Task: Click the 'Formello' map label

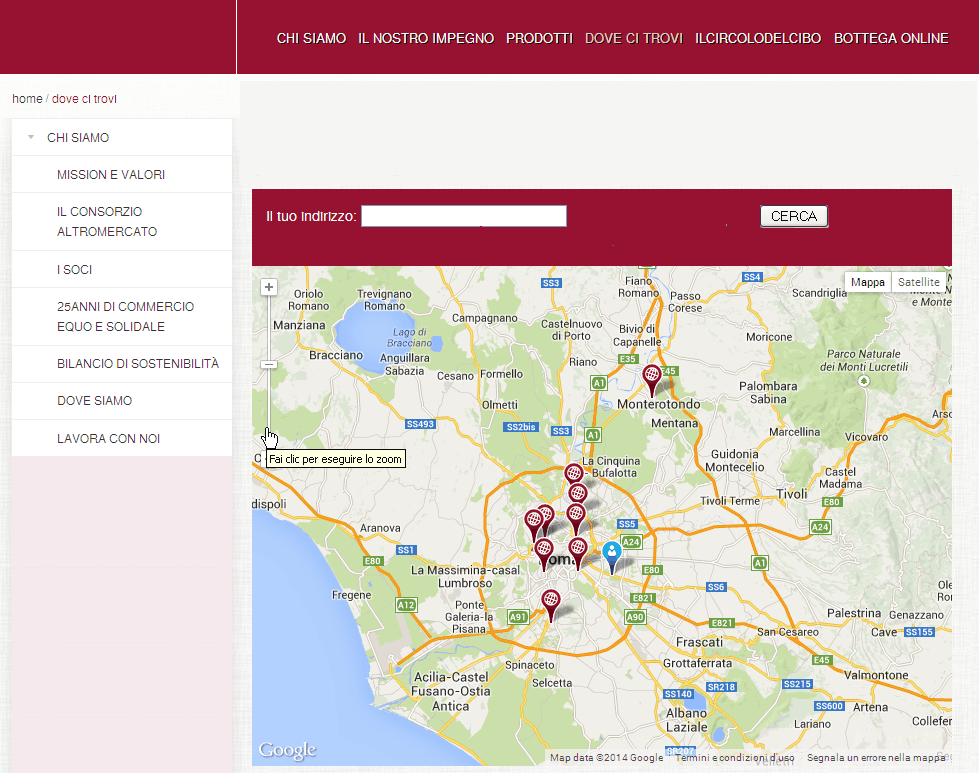Action: (x=501, y=374)
